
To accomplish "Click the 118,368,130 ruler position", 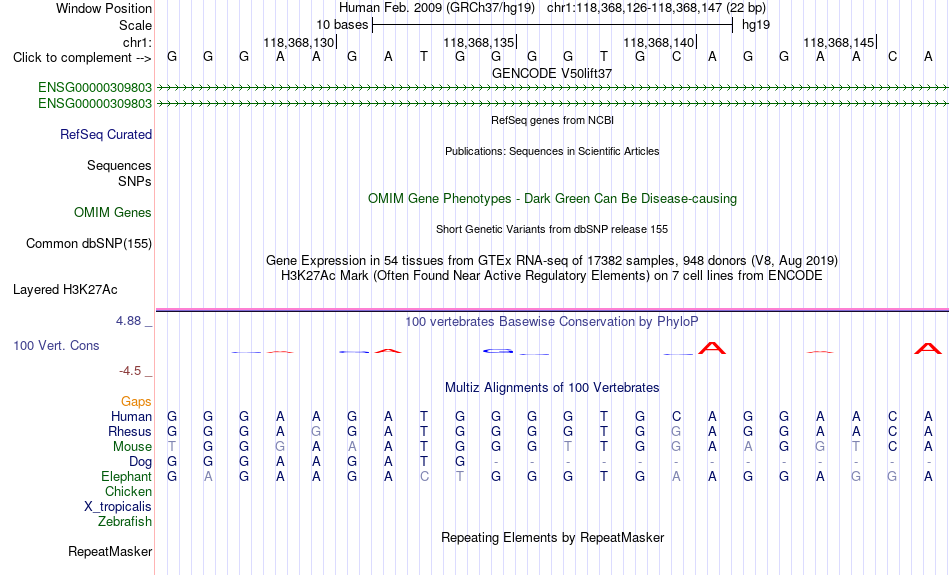I will (299, 42).
